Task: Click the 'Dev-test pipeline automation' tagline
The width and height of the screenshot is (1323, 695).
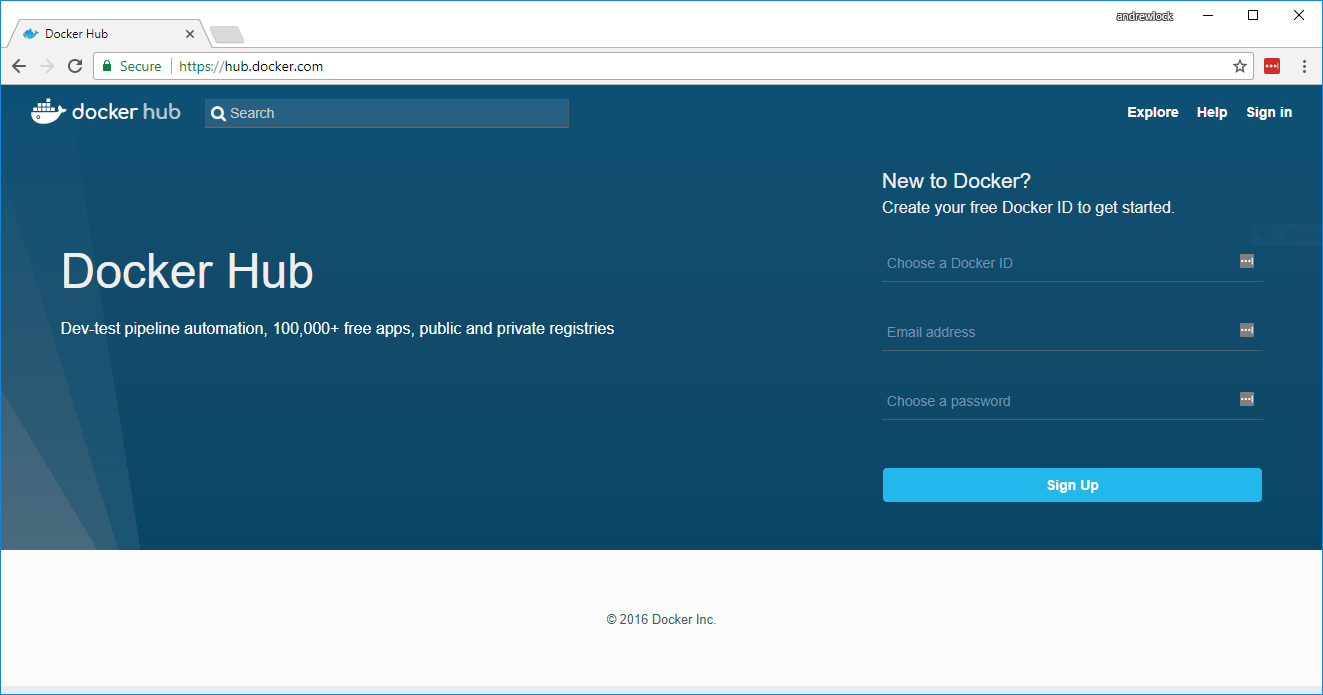Action: [x=337, y=328]
